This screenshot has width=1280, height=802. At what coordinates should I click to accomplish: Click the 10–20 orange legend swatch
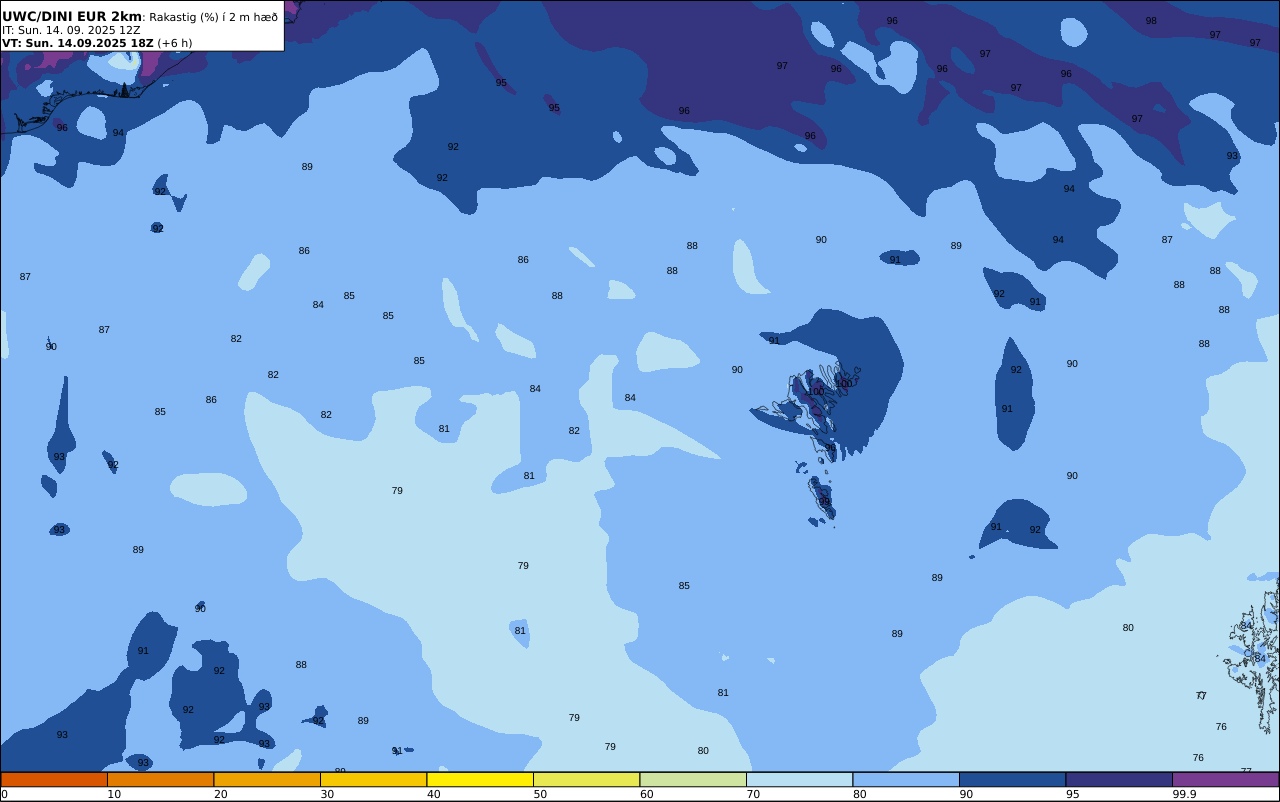tap(160, 779)
